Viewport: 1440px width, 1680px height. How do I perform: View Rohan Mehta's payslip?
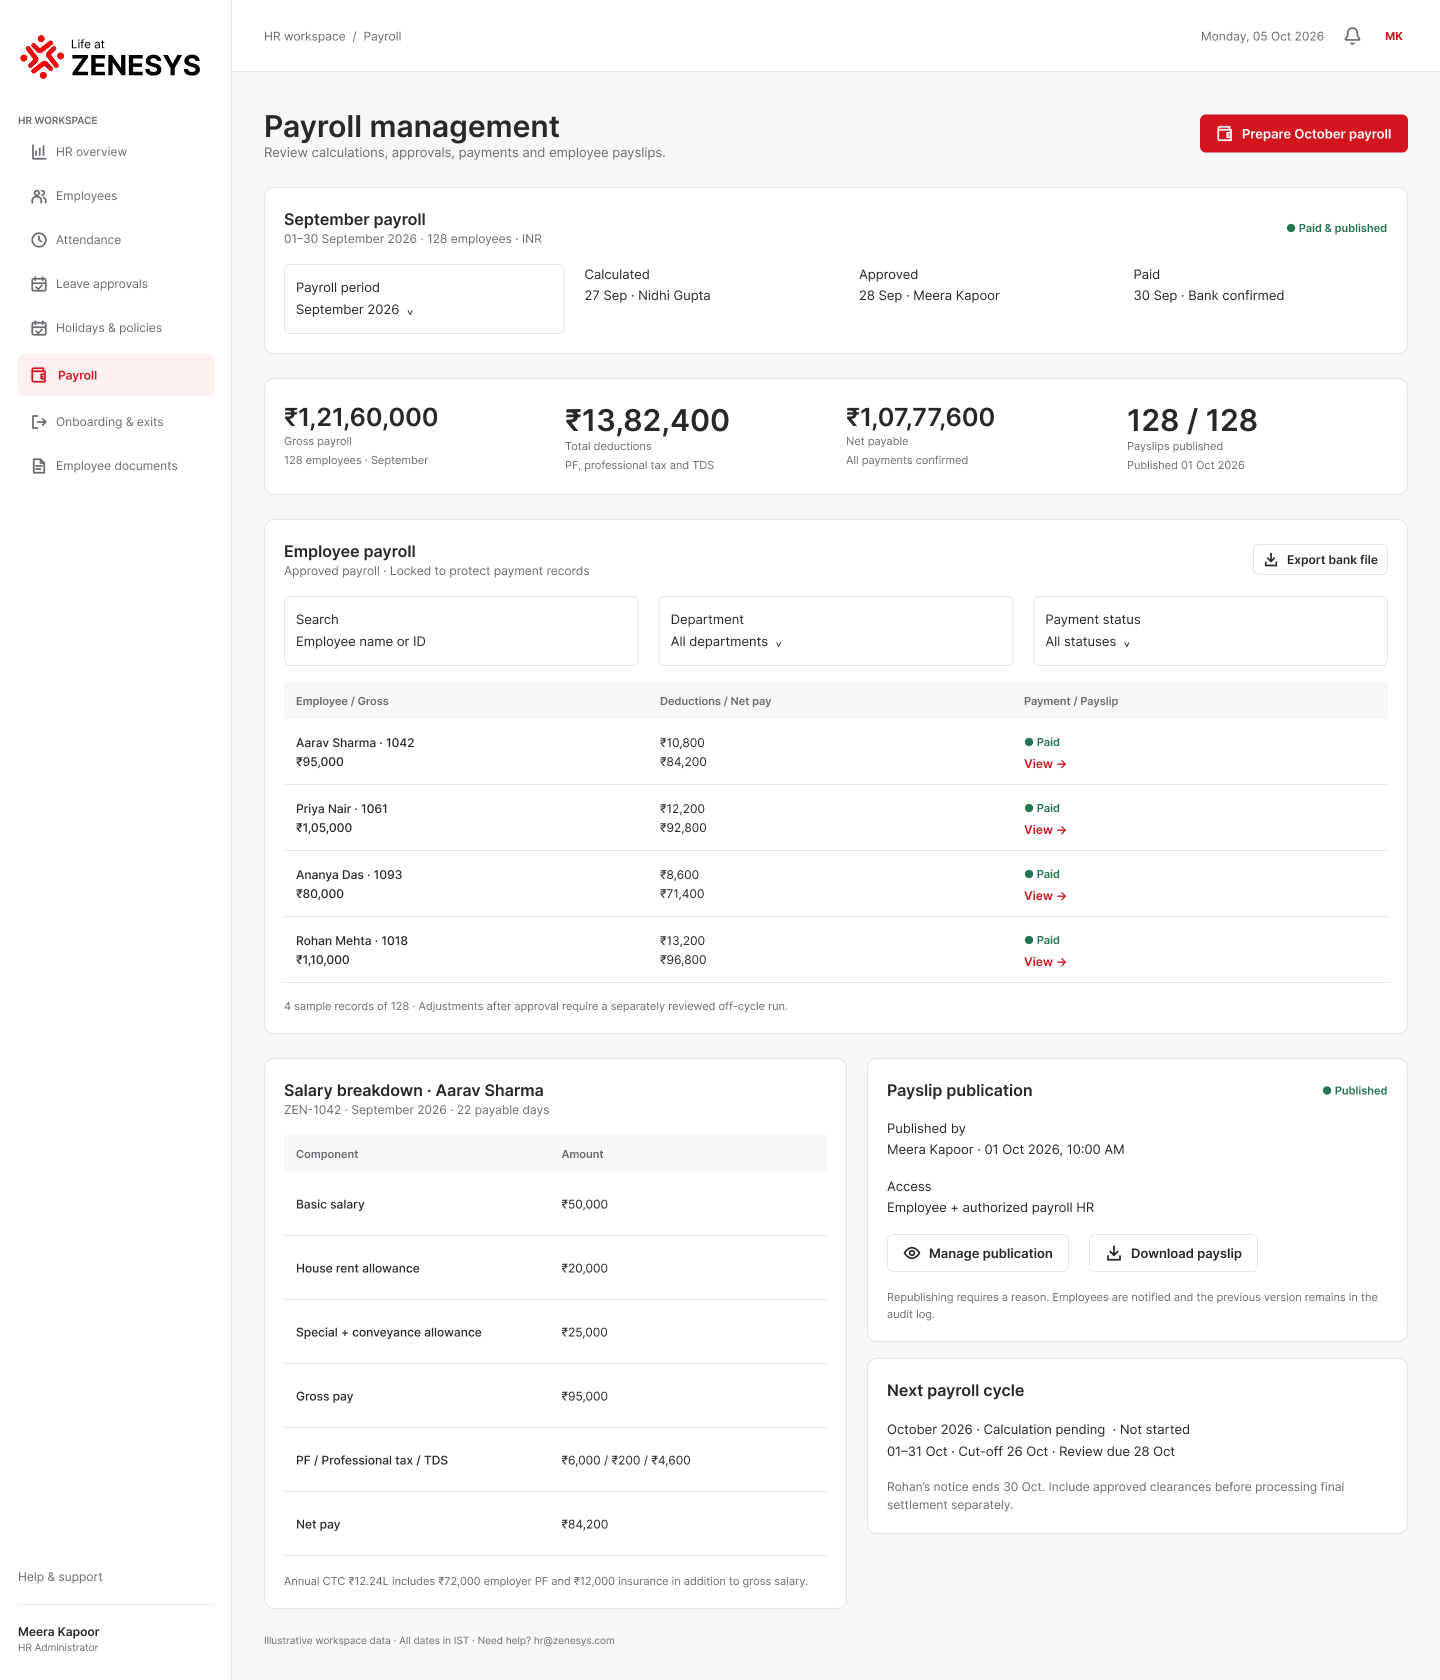point(1045,962)
